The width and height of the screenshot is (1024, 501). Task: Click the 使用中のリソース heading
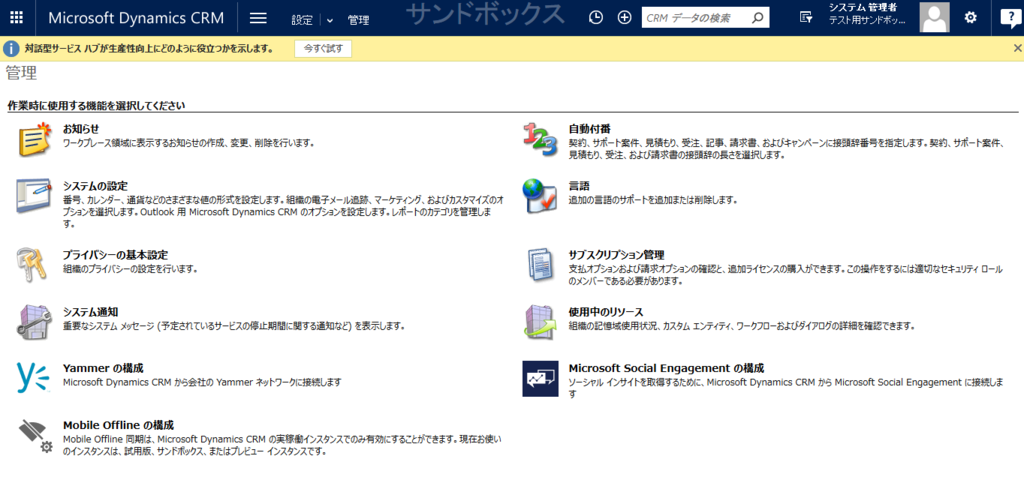605,312
